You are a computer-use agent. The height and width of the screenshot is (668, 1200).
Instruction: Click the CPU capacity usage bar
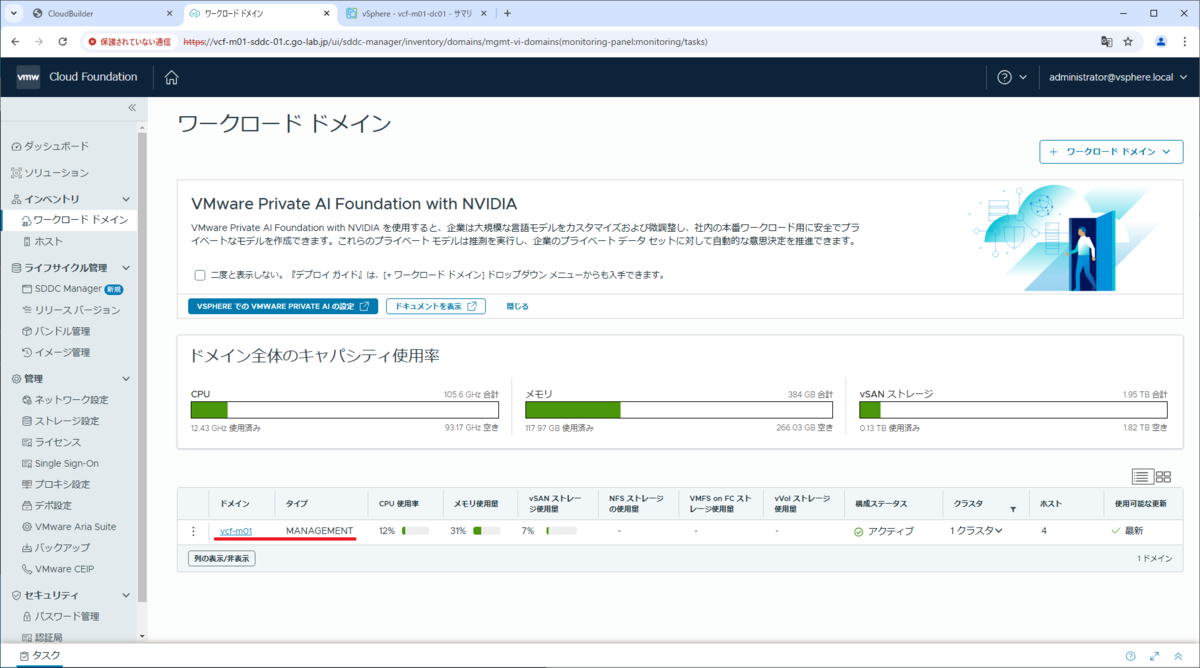coord(344,410)
